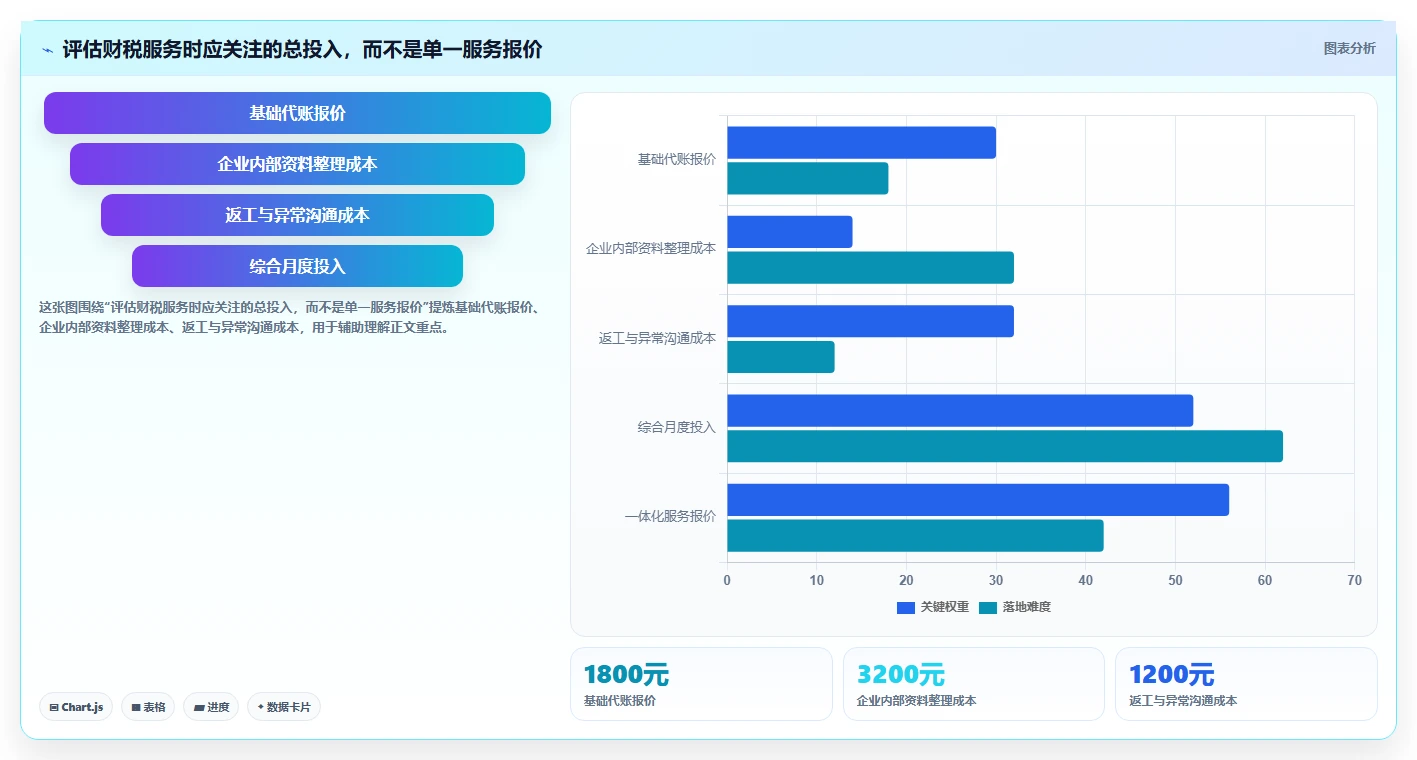Screen dimensions: 1417x760
Task: Click the teal 返工与异常沟通成本 chart bar
Action: point(780,357)
